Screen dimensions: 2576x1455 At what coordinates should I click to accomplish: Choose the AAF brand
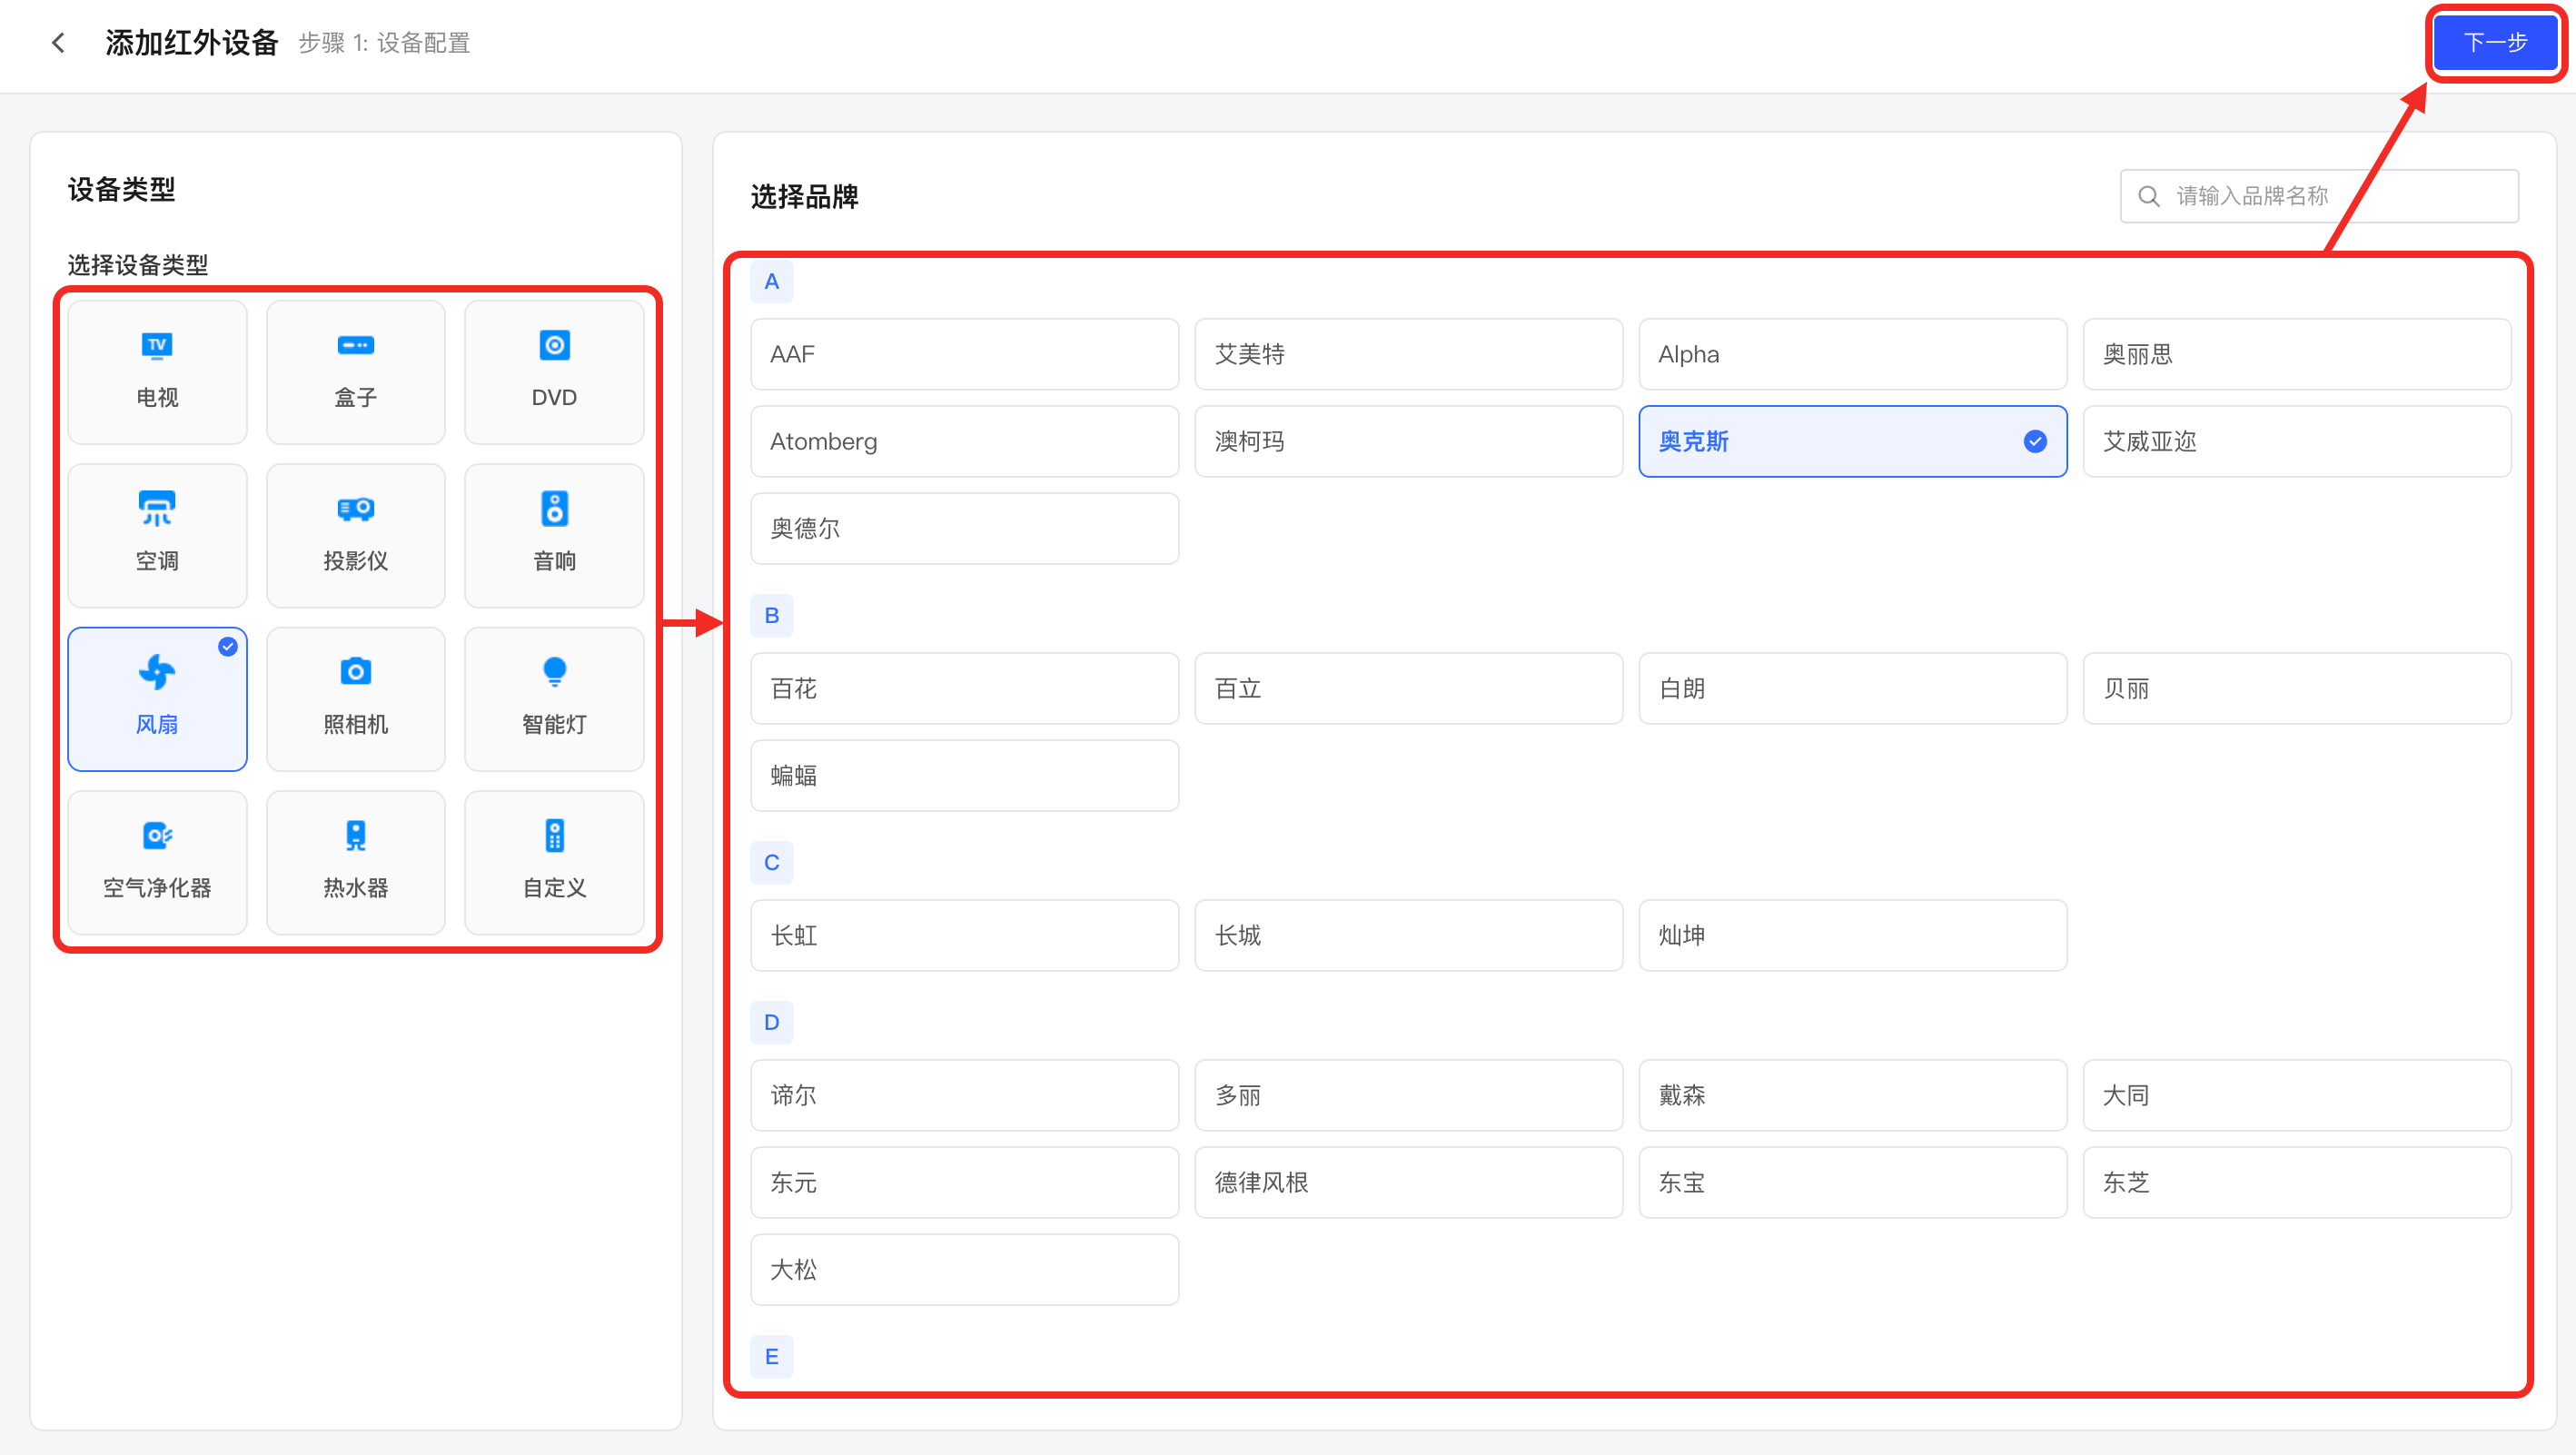coord(964,354)
